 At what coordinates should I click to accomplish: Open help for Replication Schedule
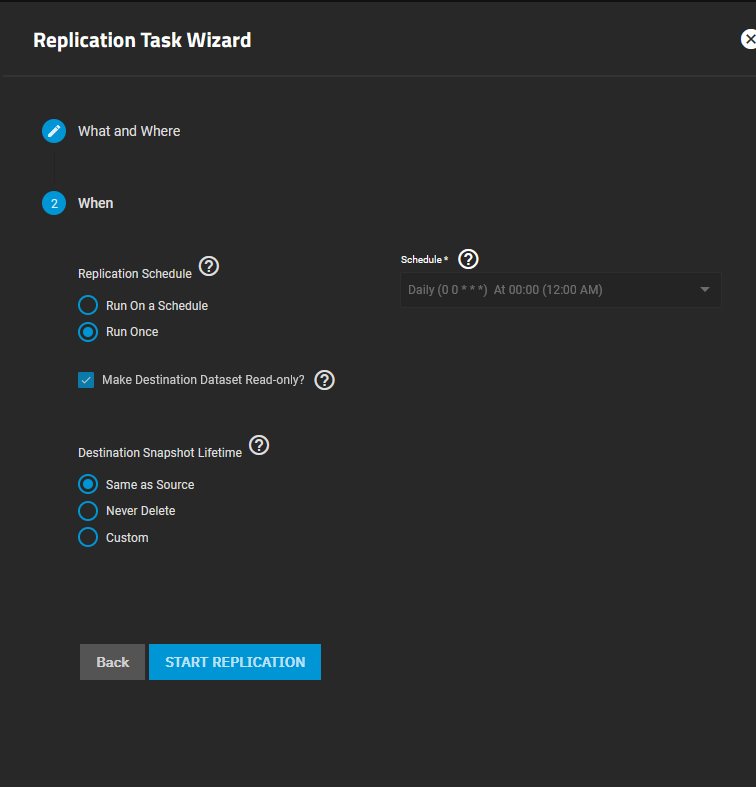[x=209, y=266]
